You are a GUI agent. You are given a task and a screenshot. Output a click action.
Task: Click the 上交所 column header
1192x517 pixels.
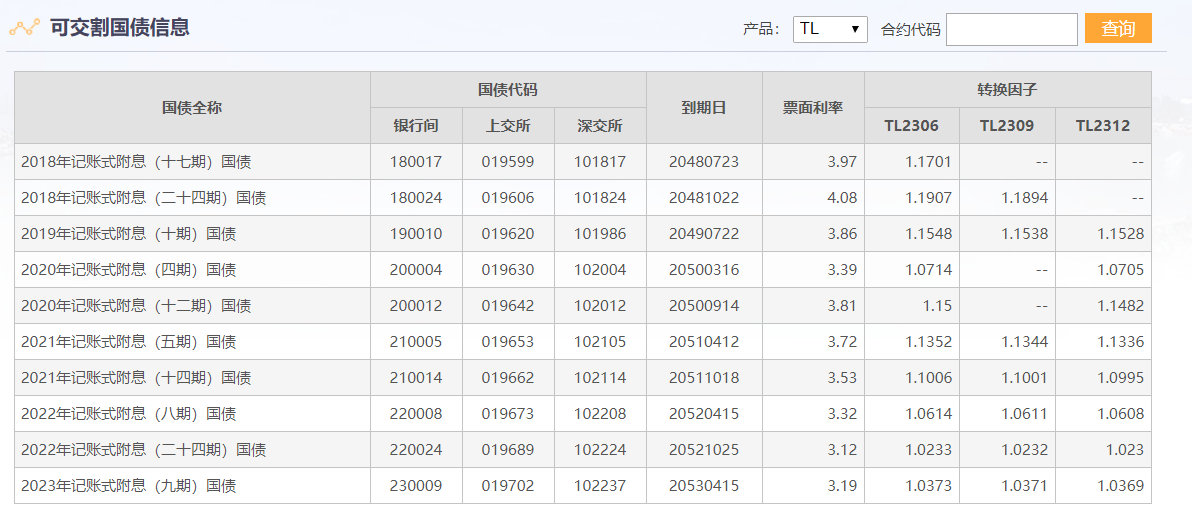click(508, 126)
